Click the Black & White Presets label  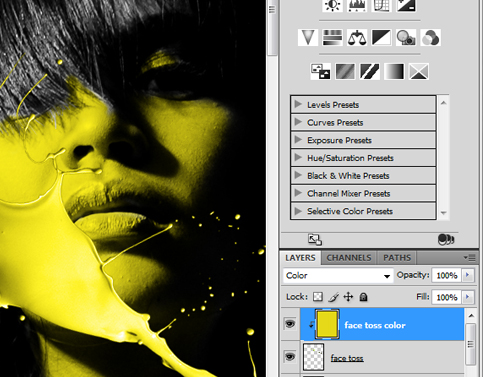tap(348, 175)
